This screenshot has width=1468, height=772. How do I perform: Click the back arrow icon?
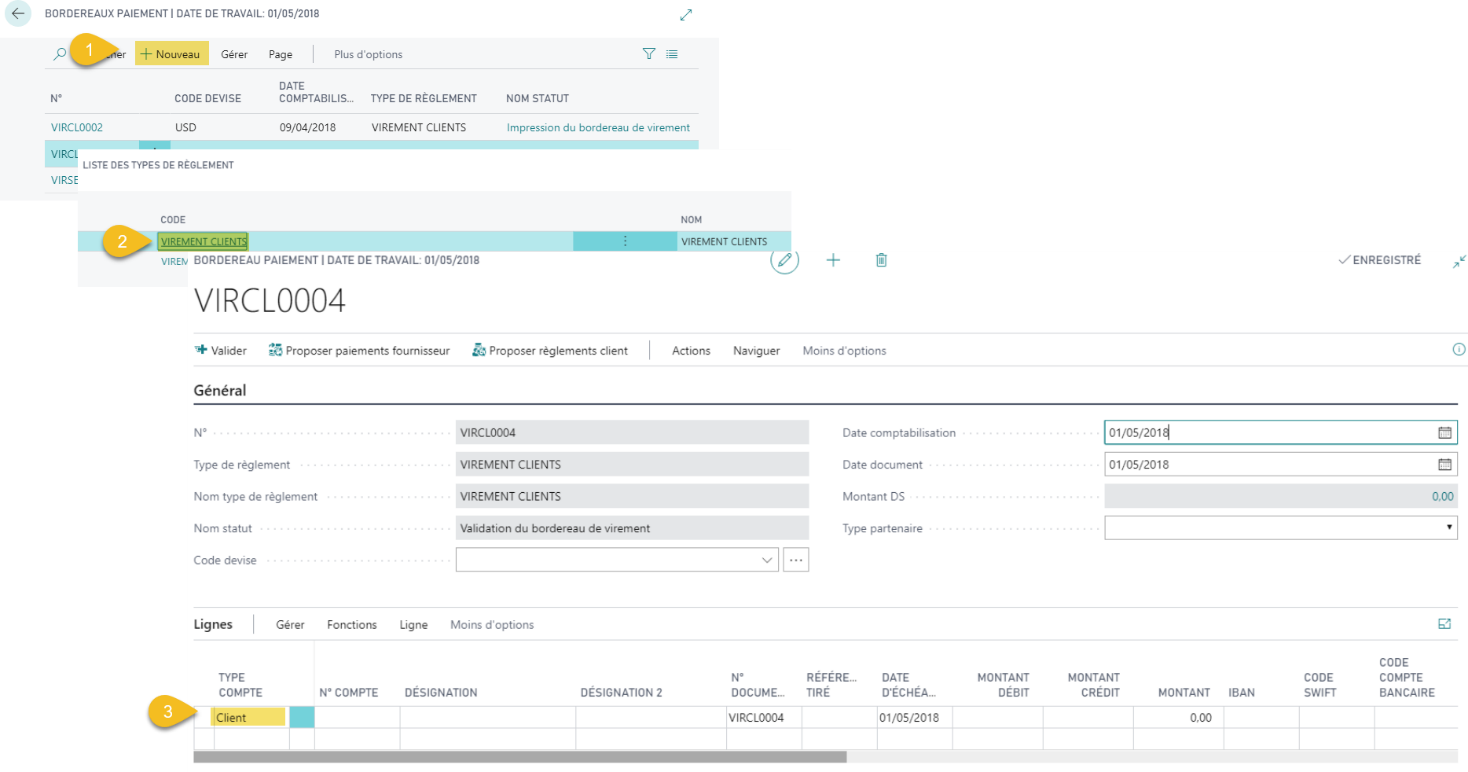click(18, 14)
